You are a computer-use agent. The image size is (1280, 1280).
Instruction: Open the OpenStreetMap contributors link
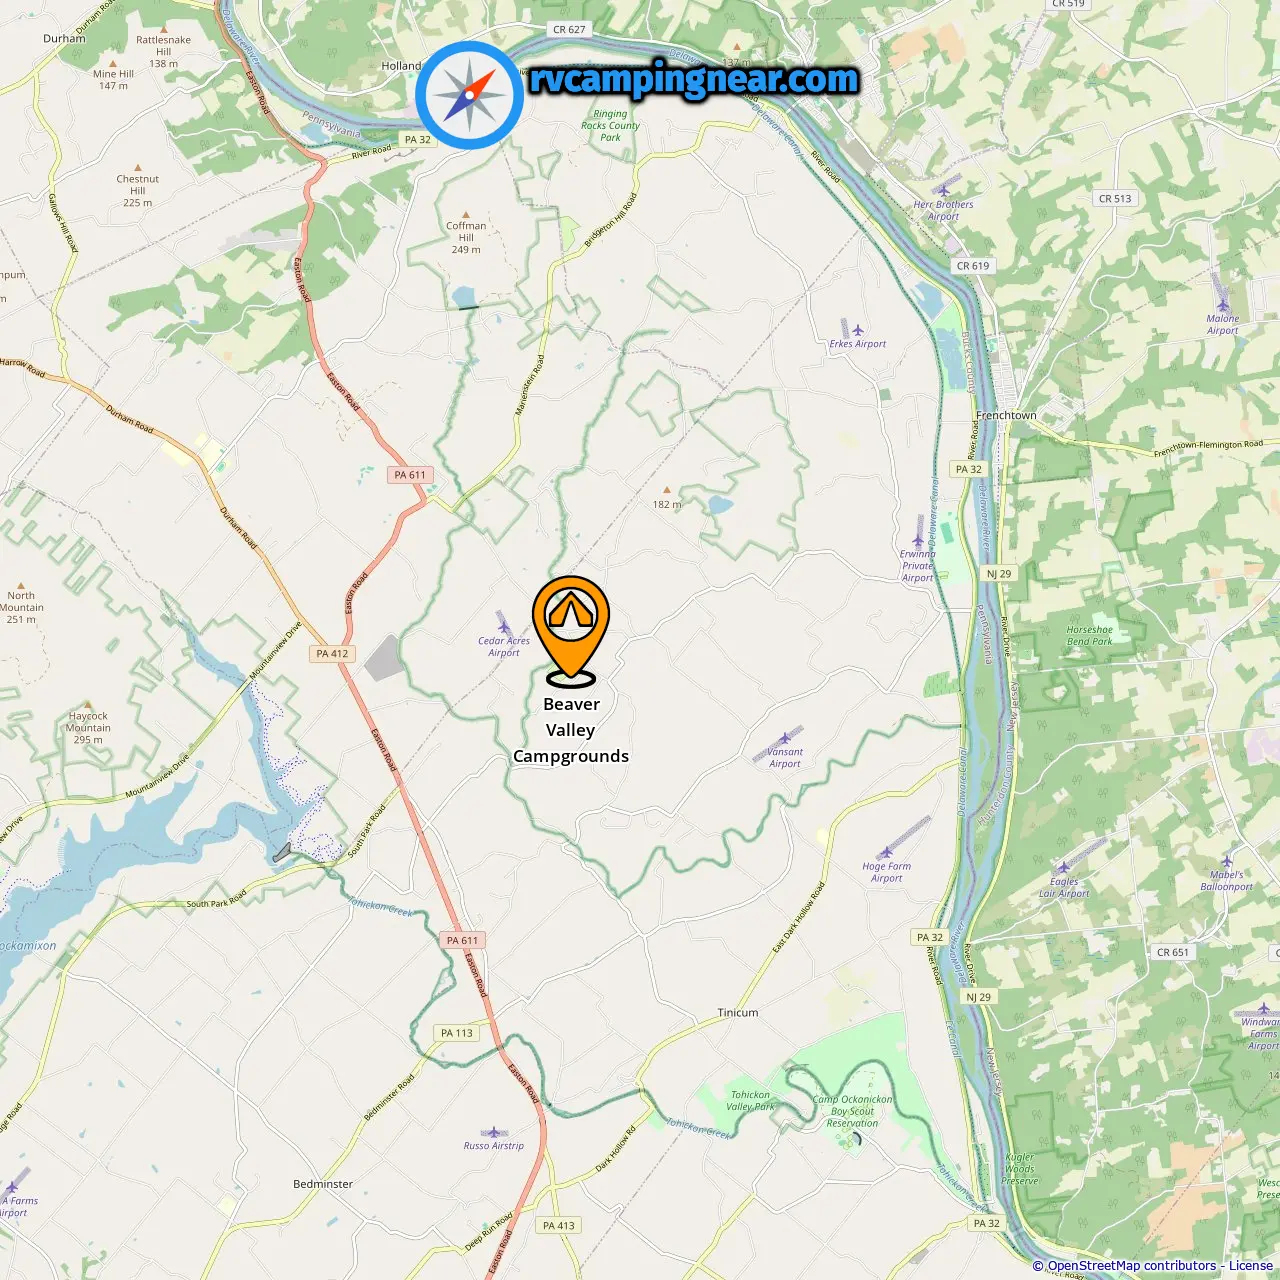click(1131, 1266)
